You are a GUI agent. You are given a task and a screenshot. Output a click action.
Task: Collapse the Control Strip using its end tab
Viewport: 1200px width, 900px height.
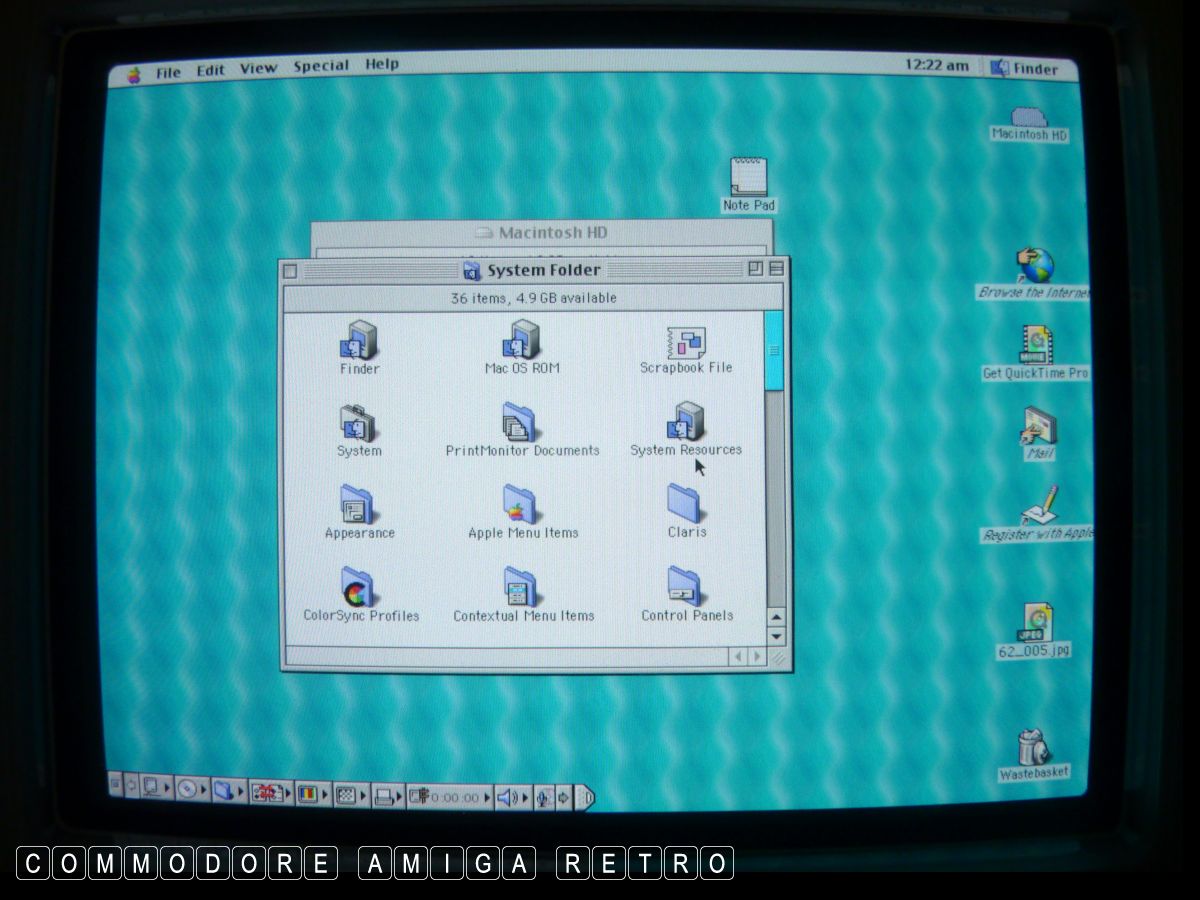tap(586, 797)
